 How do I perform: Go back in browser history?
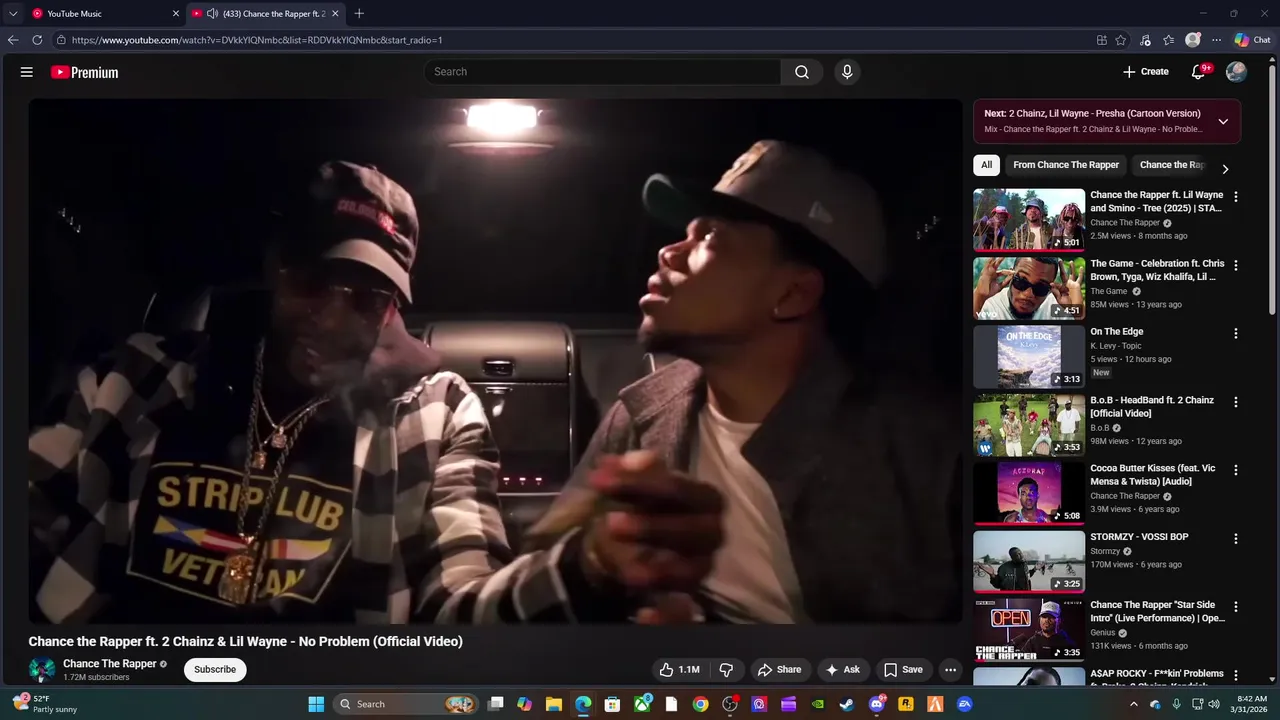pos(13,40)
